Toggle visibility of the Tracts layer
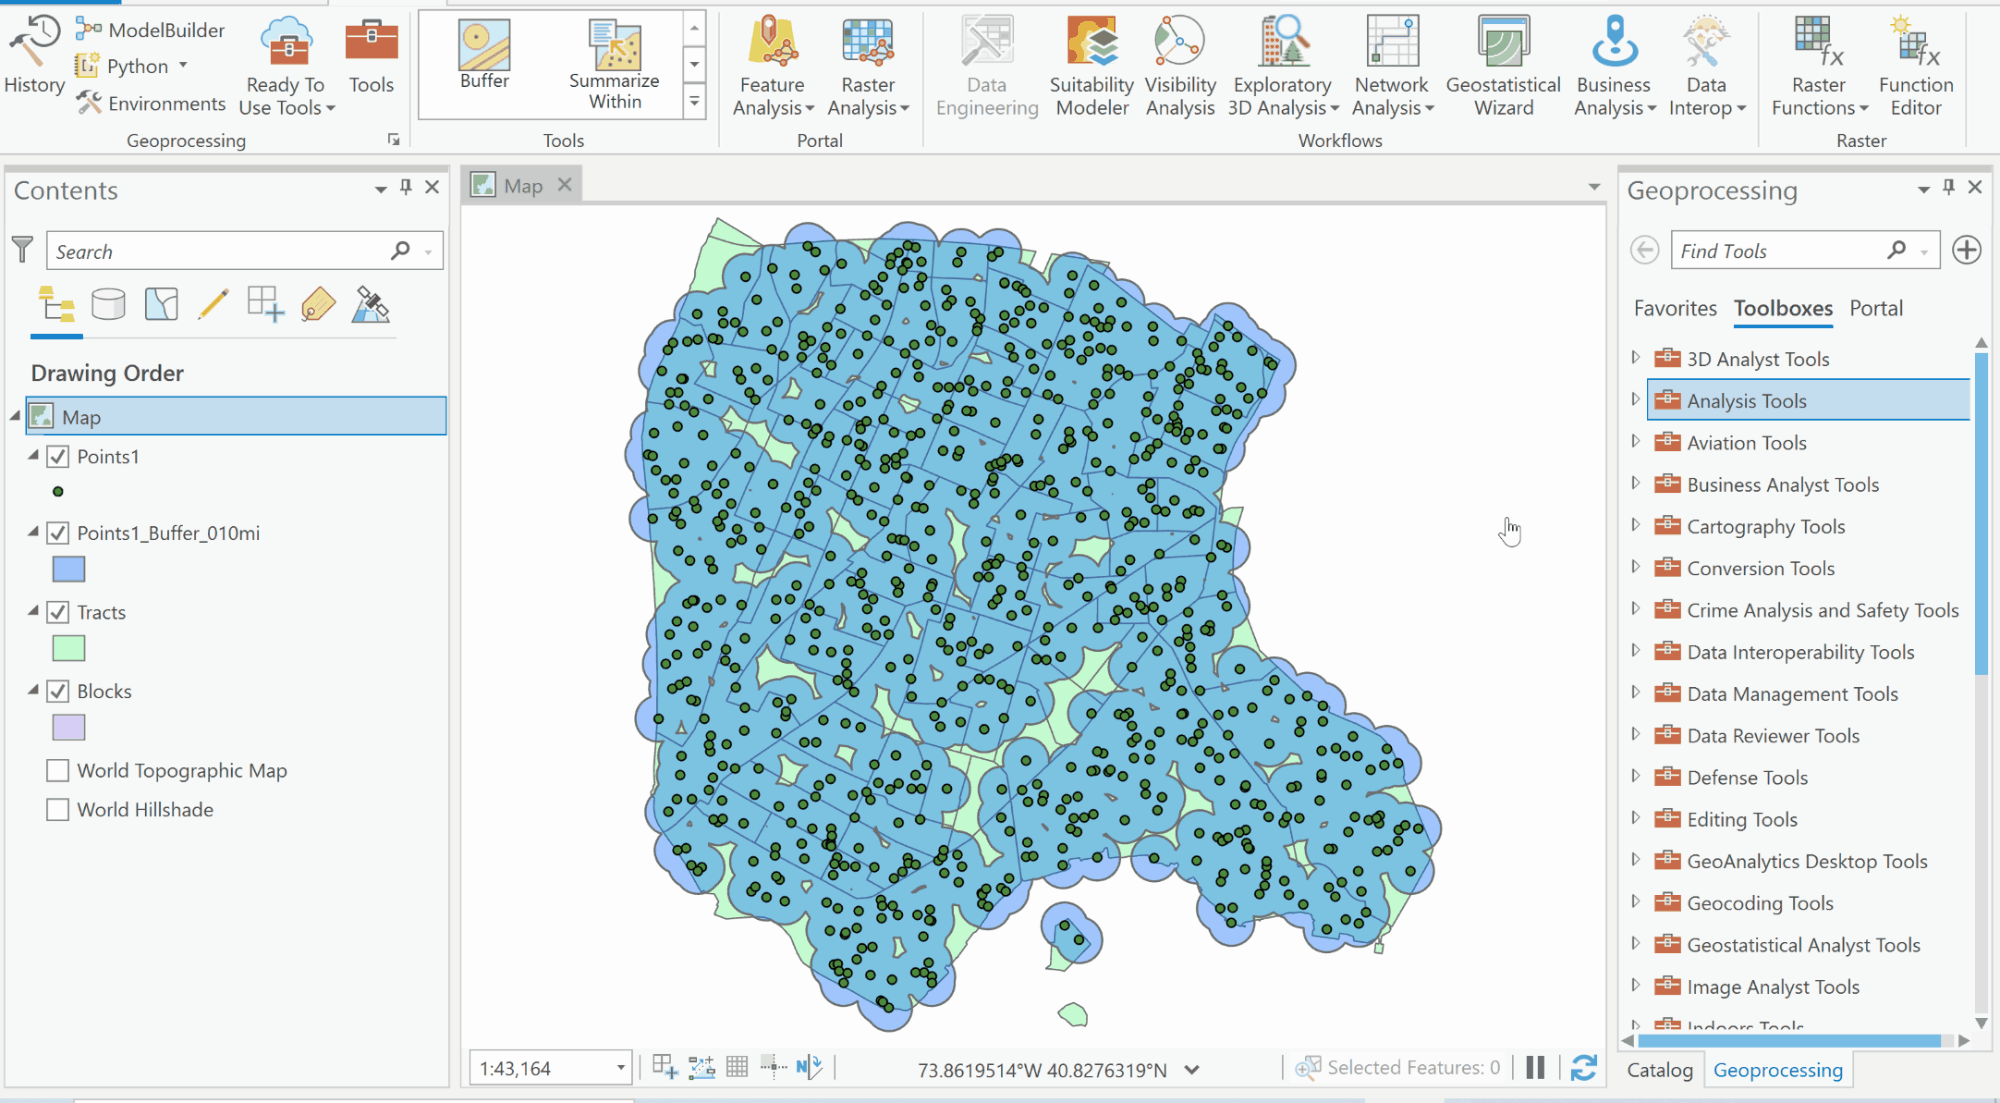This screenshot has width=2000, height=1103. (57, 611)
